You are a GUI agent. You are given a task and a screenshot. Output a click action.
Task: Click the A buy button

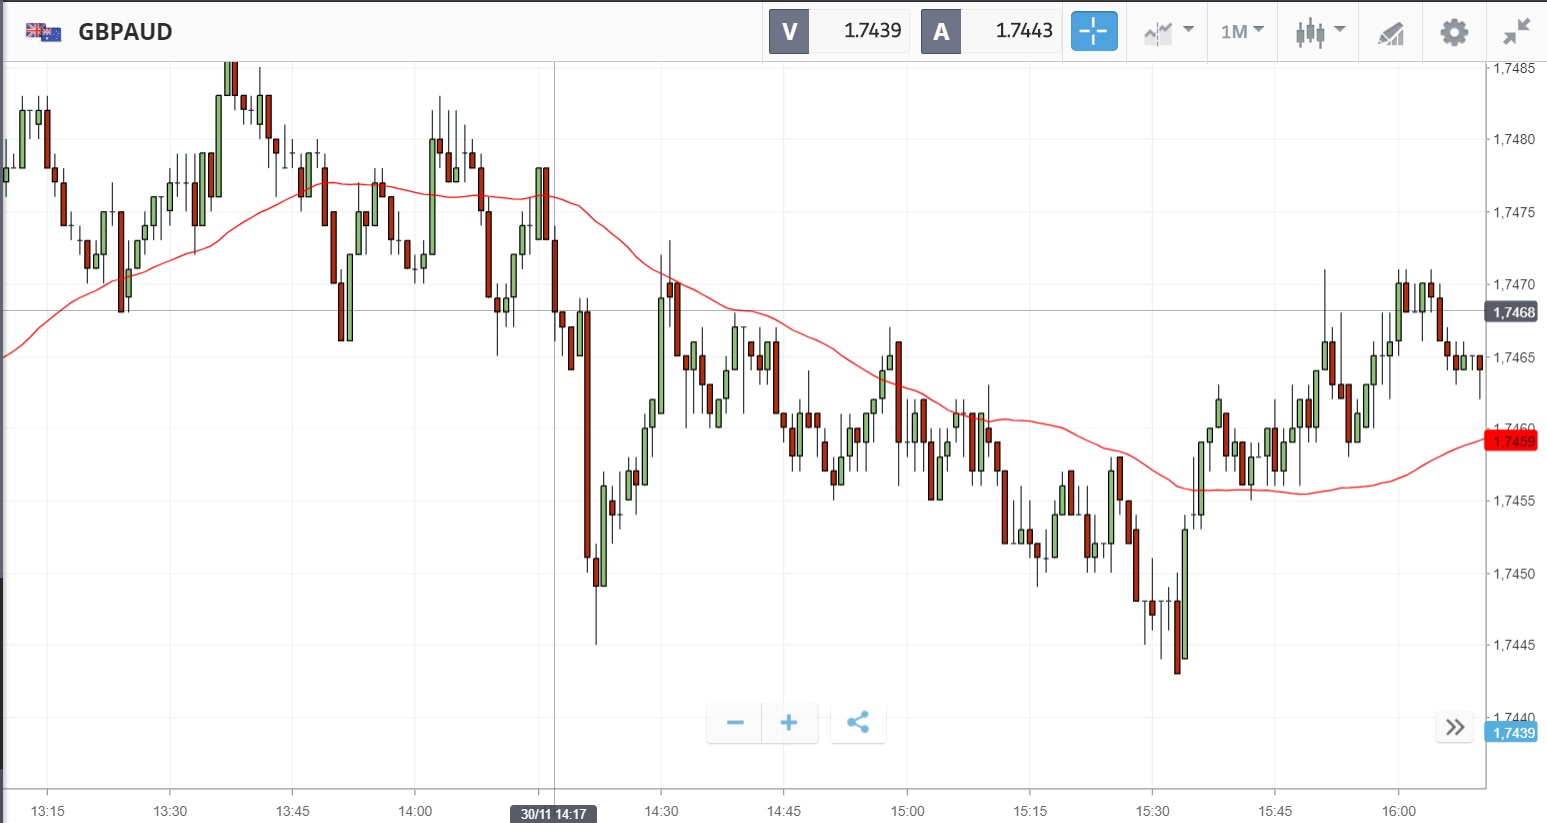pyautogui.click(x=941, y=32)
